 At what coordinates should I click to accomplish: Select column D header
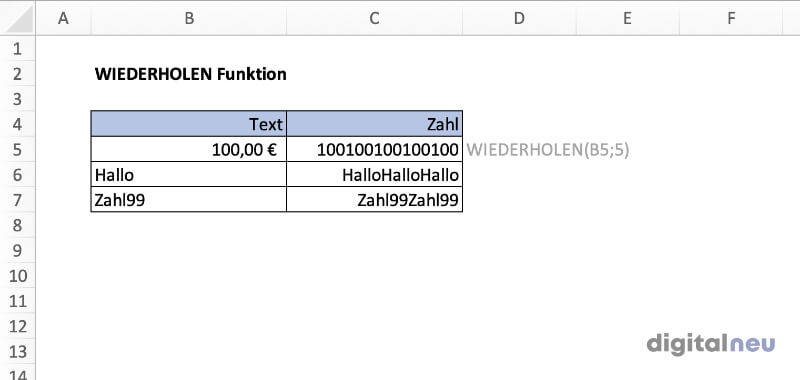tap(519, 19)
